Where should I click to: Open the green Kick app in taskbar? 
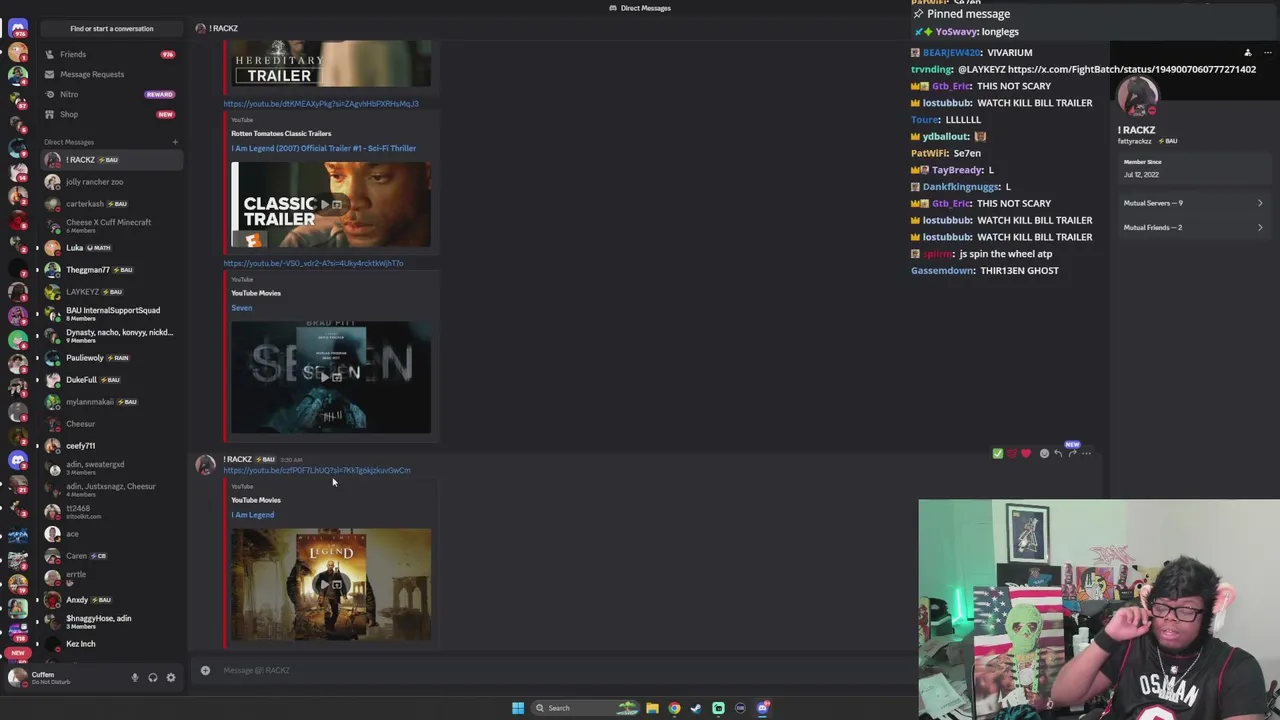click(x=718, y=708)
